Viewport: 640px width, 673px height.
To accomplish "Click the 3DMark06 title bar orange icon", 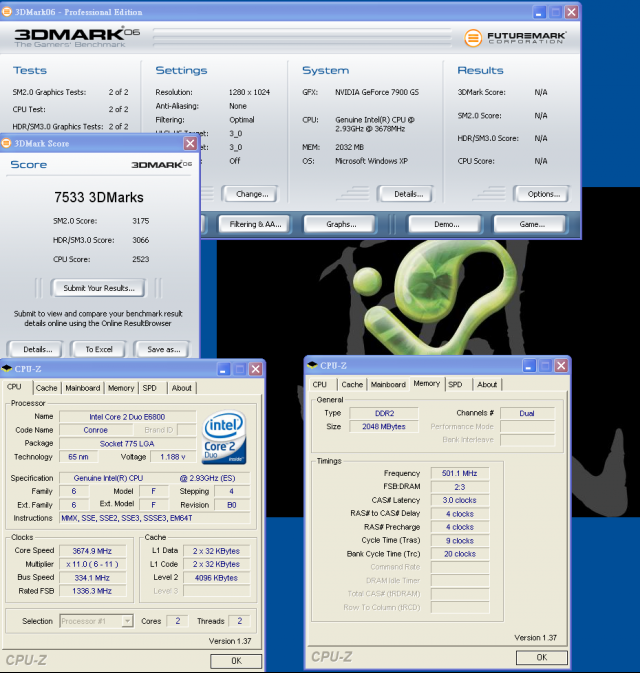I will click(6, 12).
